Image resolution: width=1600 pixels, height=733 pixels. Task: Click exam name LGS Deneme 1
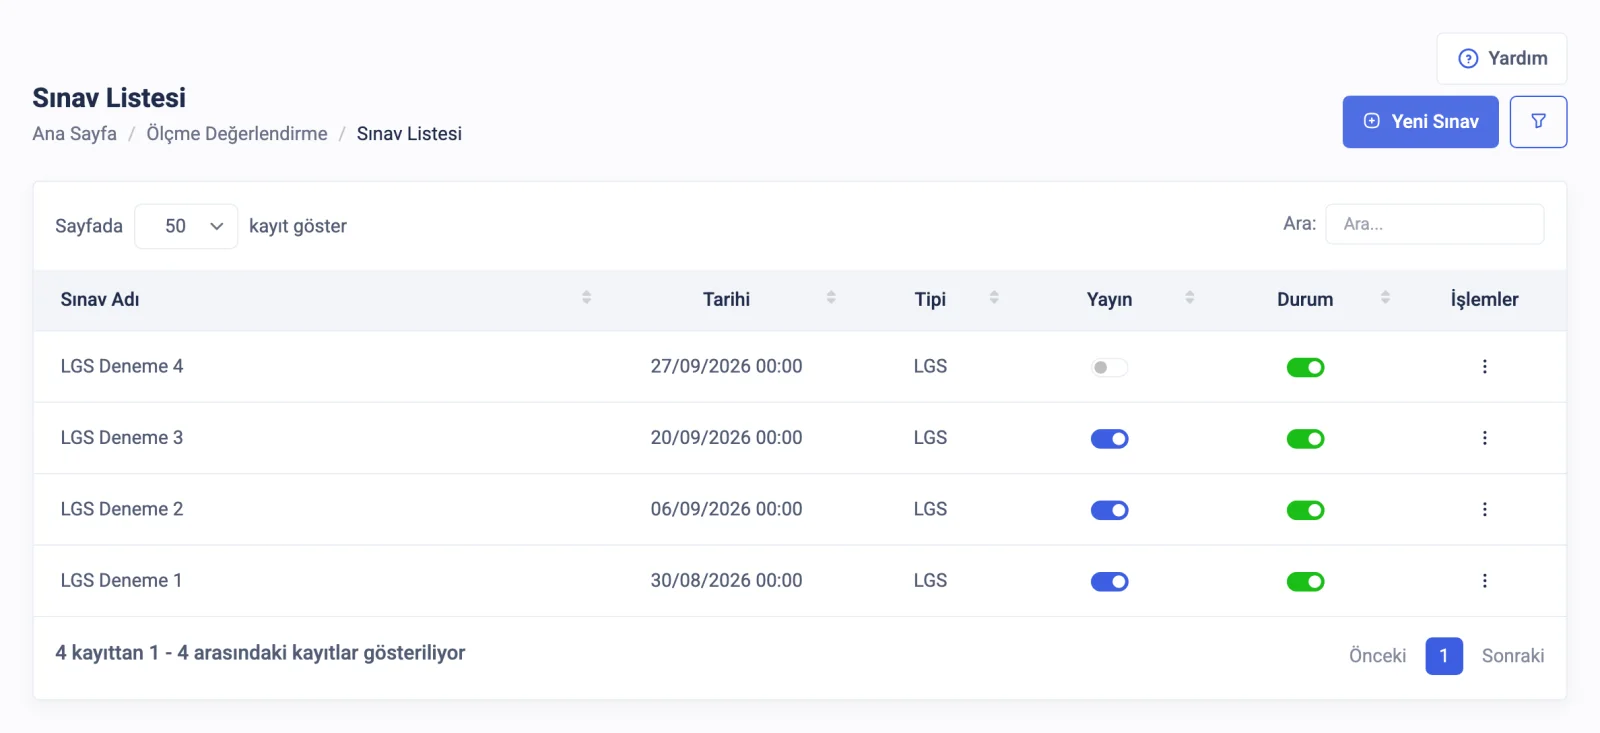tap(121, 581)
